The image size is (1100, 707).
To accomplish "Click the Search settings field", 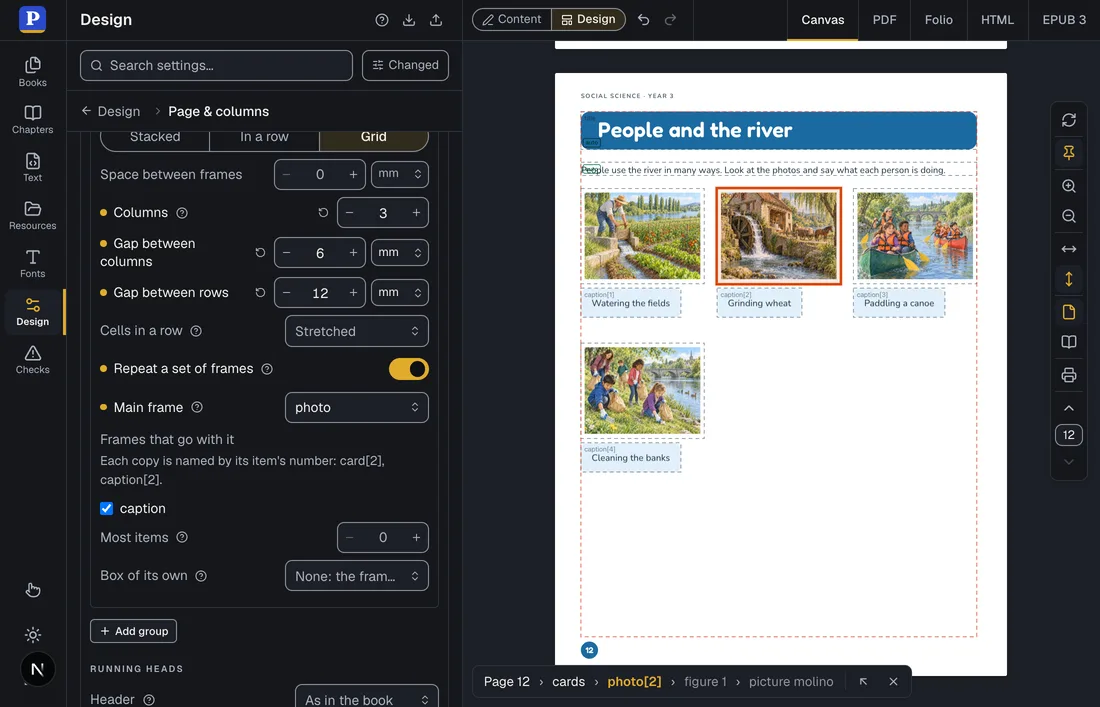I will point(217,65).
